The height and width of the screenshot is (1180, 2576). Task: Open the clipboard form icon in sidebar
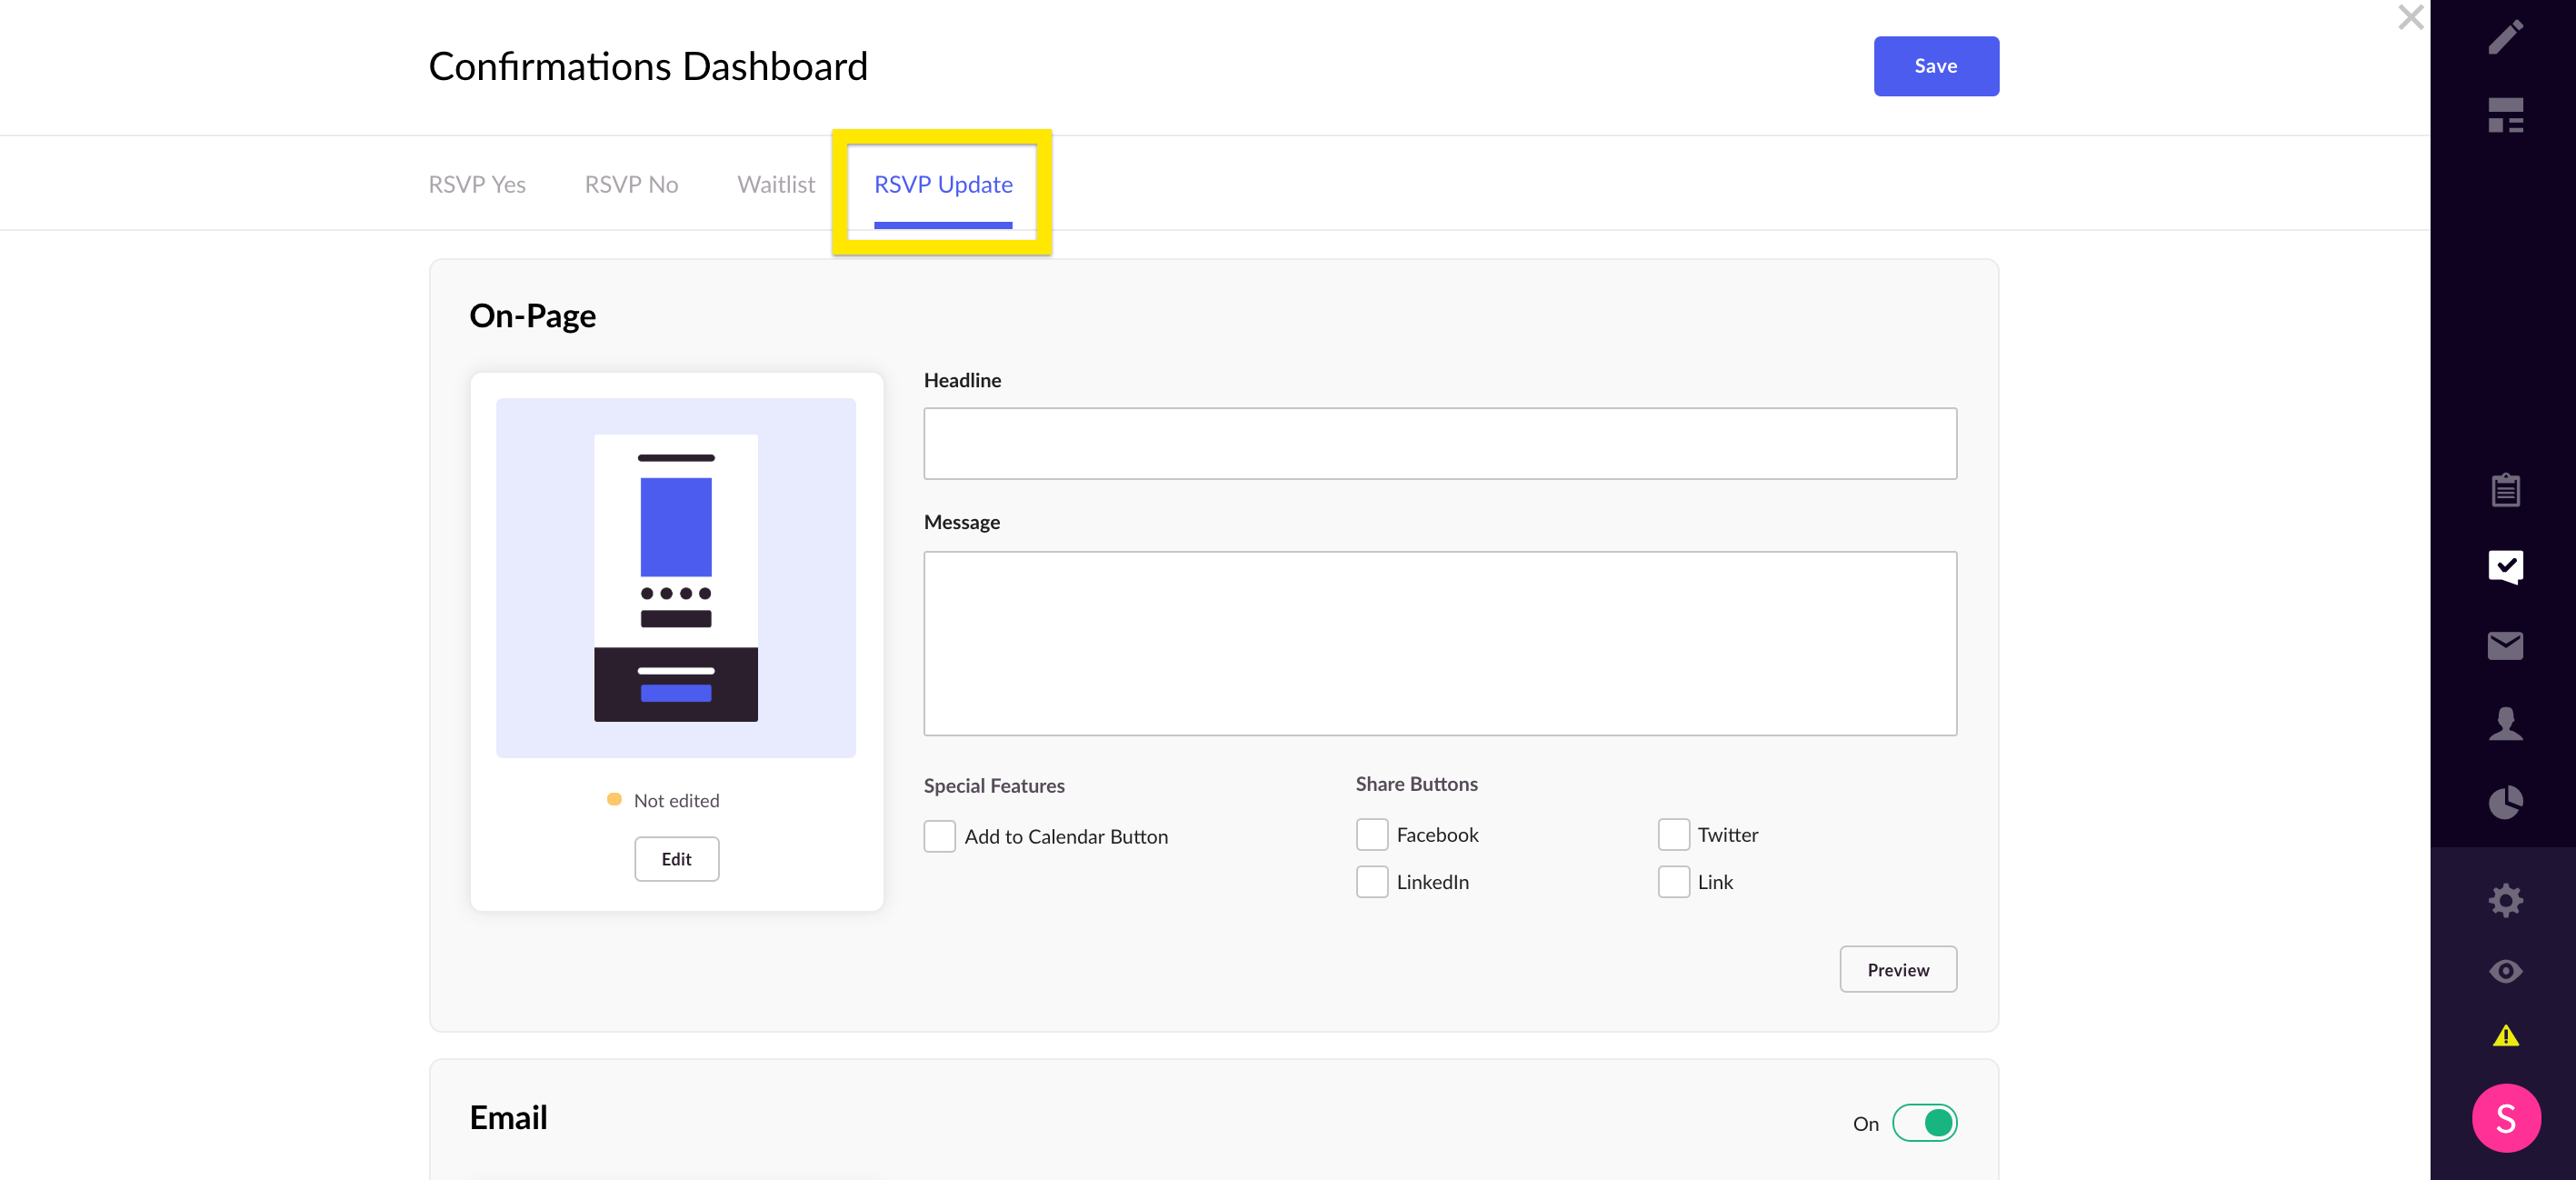2505,489
